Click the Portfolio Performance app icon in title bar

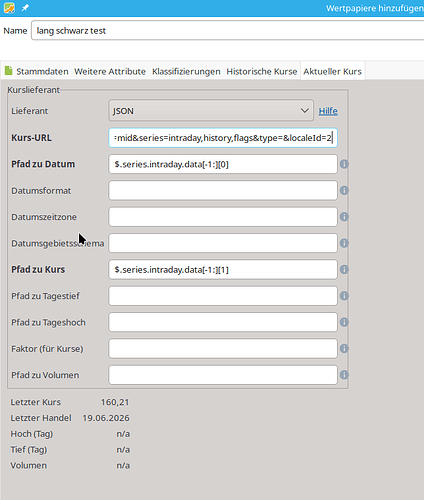(9, 8)
